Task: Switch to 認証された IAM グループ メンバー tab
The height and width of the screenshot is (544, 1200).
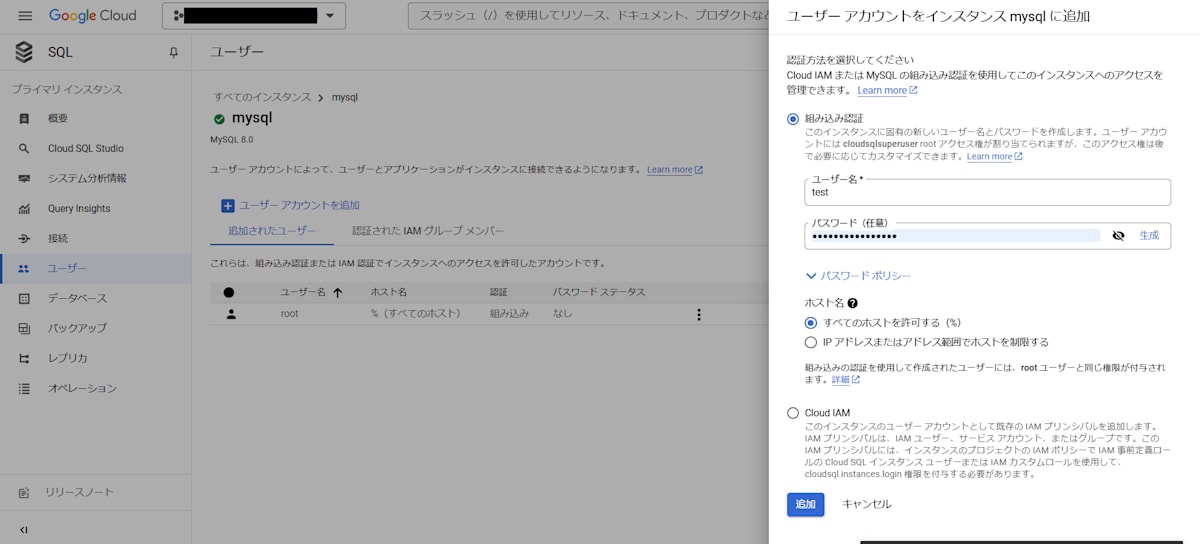Action: [x=428, y=231]
